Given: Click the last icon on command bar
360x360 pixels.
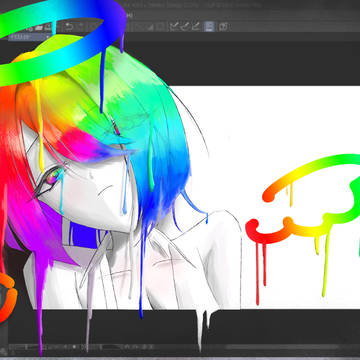Looking at the screenshot, I should (x=223, y=26).
